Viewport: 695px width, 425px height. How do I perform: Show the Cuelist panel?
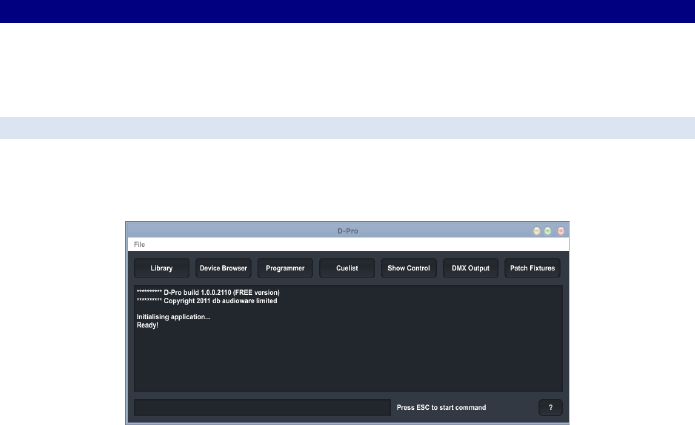pyautogui.click(x=347, y=268)
